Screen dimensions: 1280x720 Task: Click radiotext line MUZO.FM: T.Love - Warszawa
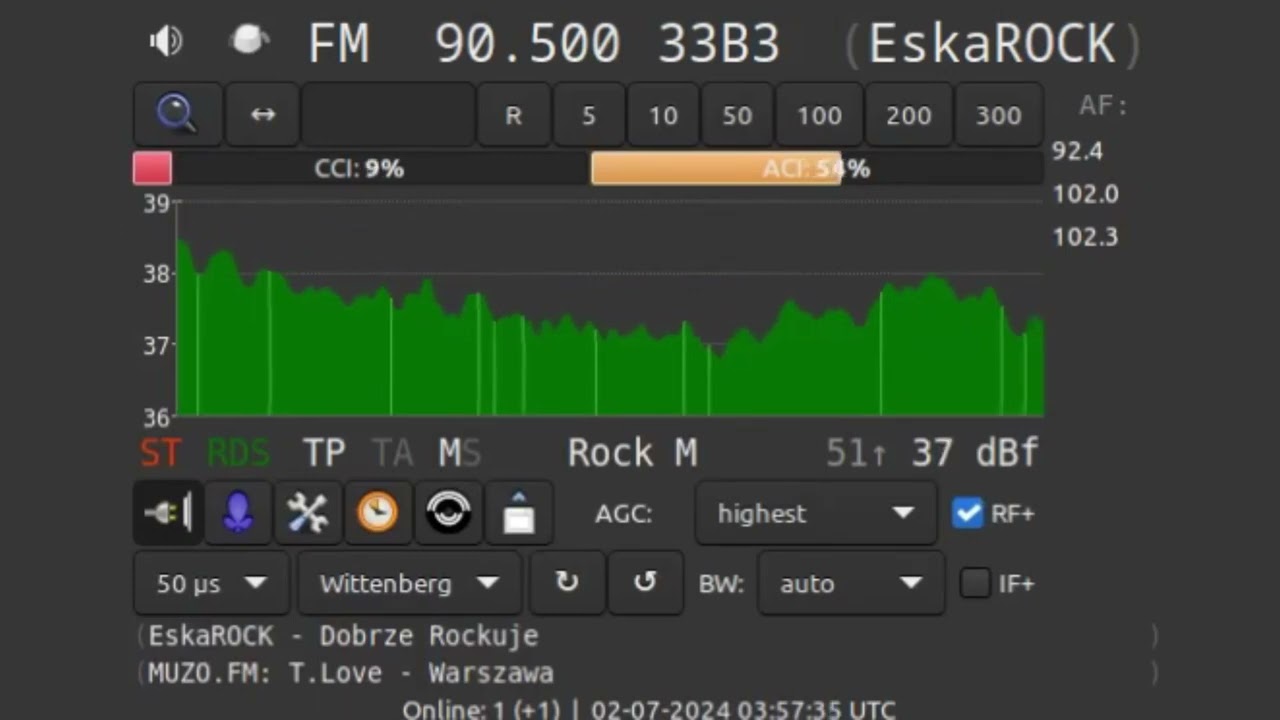350,673
